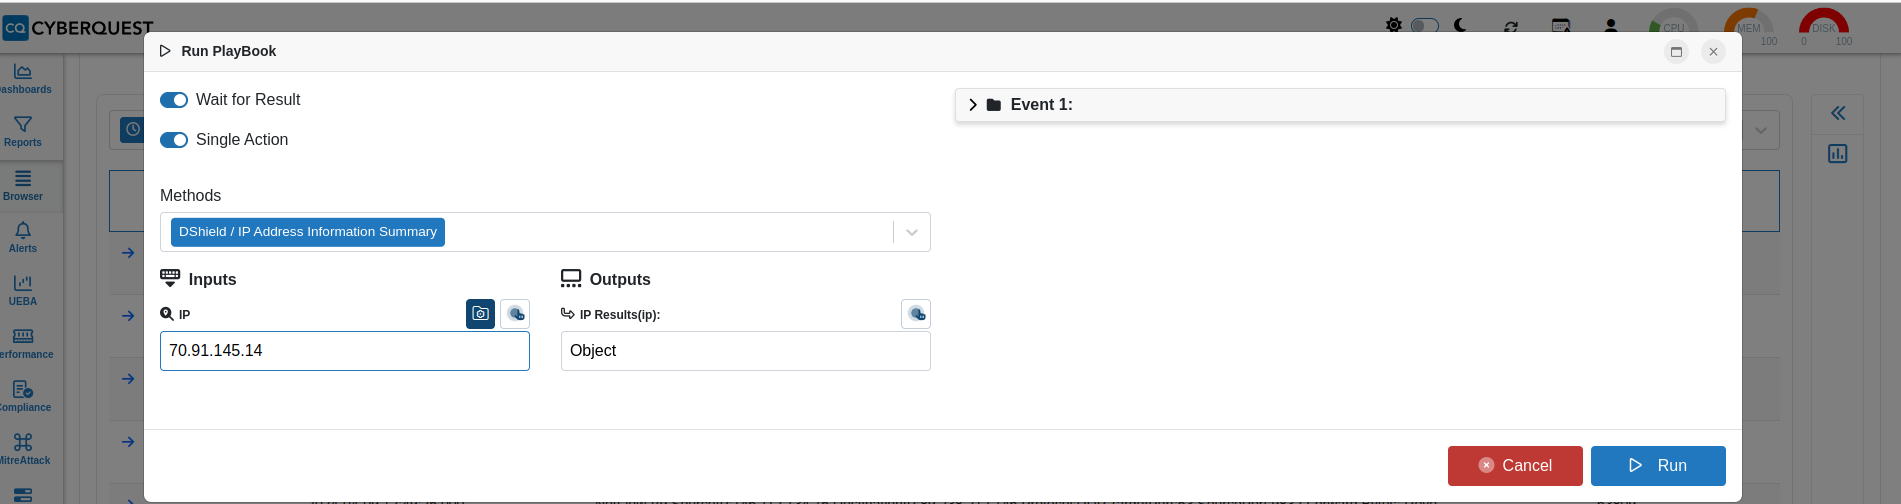1901x504 pixels.
Task: Open the Reports filter icon in sidebar
Action: point(23,131)
